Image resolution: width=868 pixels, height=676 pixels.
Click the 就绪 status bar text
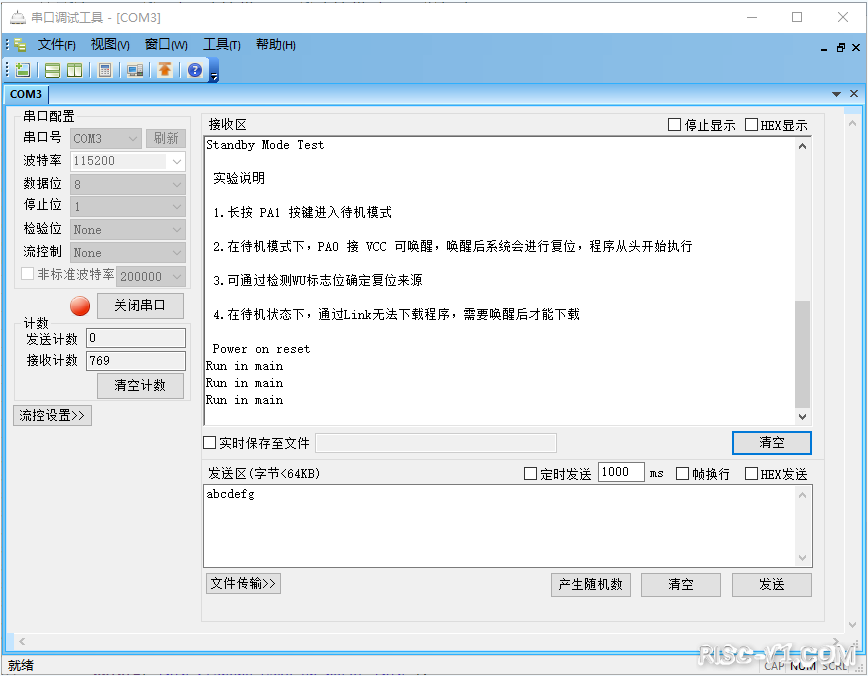point(21,665)
